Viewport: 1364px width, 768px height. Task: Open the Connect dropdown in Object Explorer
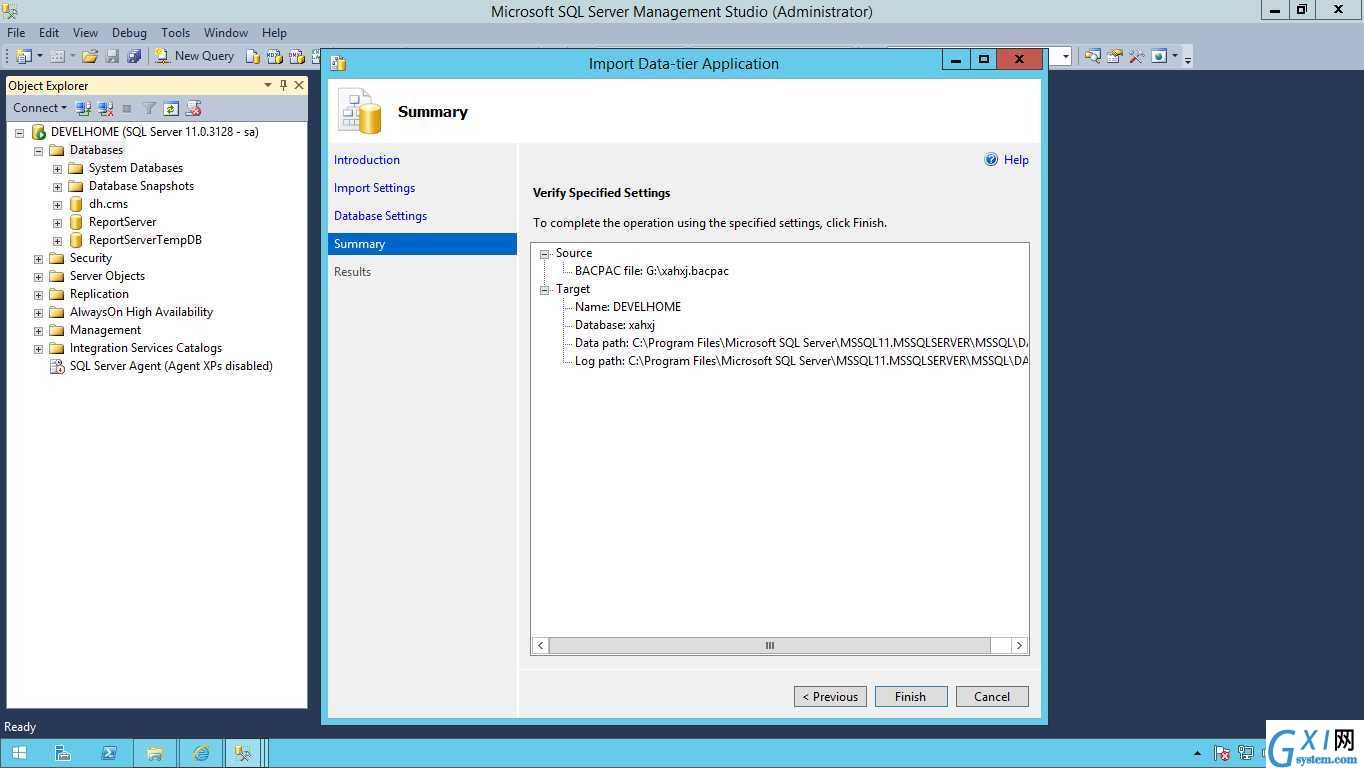pos(40,108)
